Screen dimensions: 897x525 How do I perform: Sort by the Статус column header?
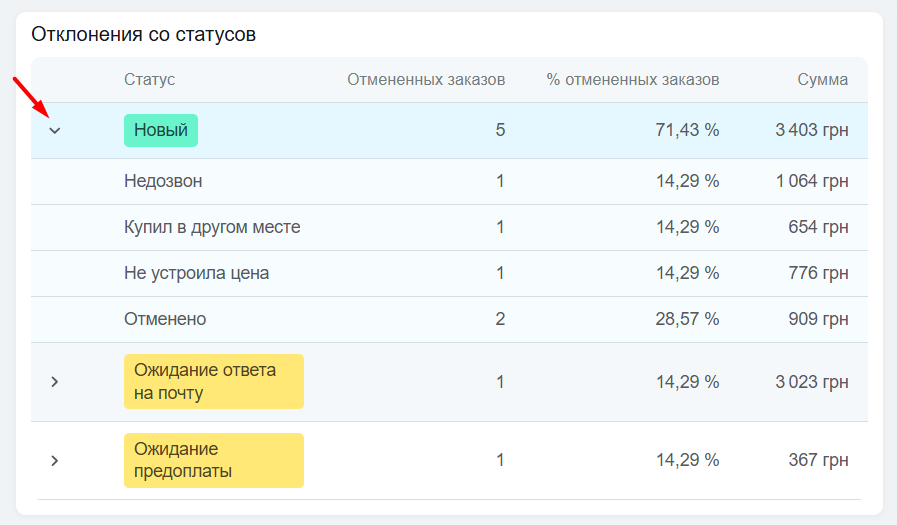[149, 80]
